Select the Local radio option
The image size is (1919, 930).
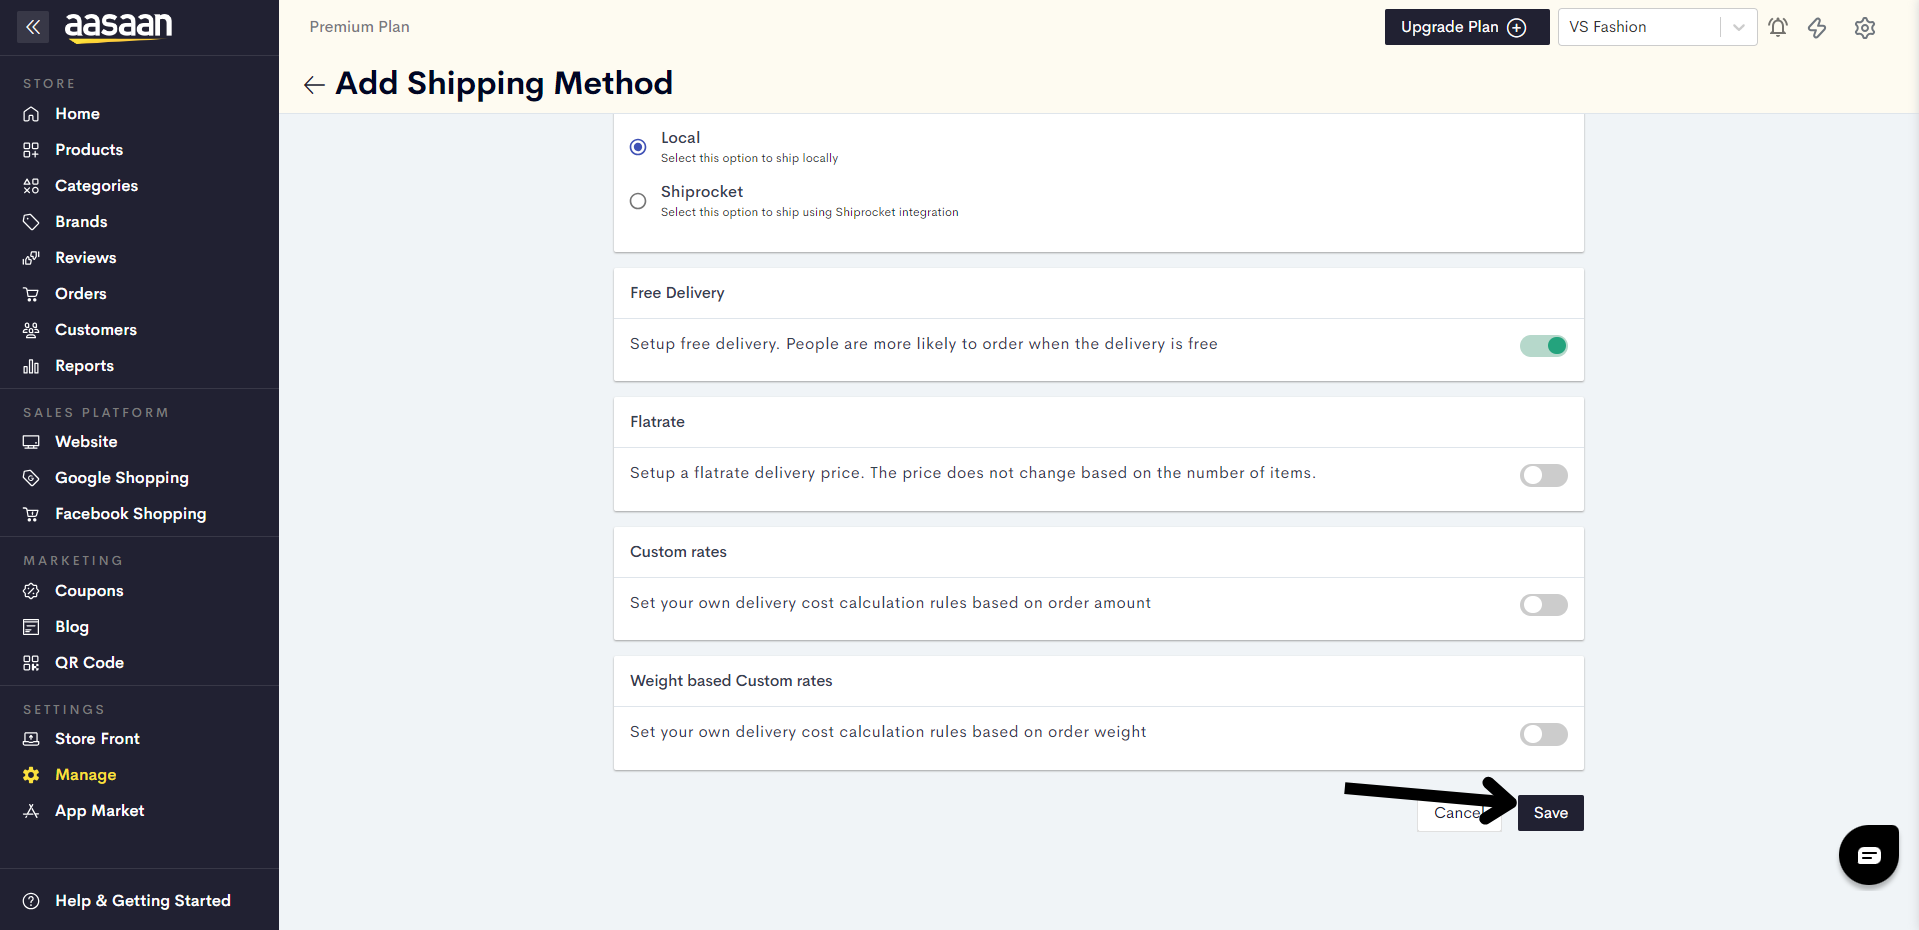[638, 147]
